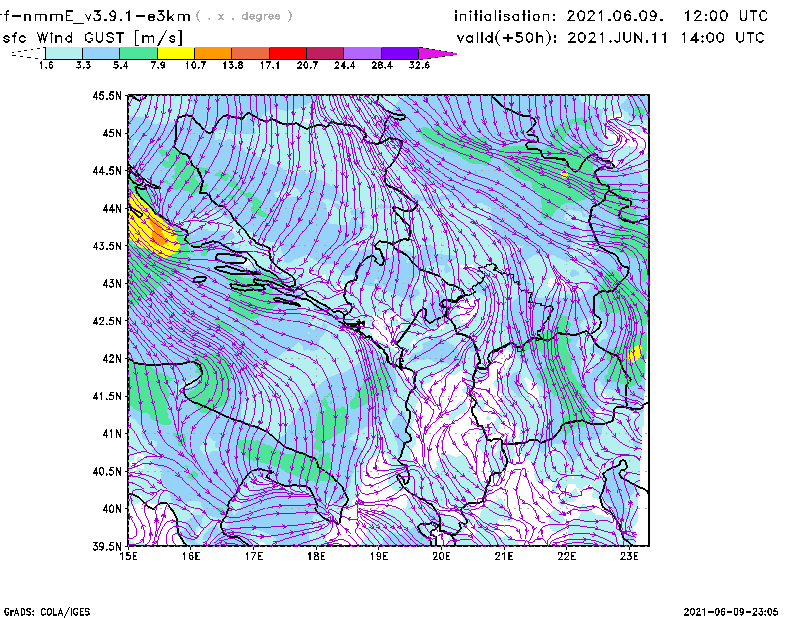Click the legend value 17.1
800x618 pixels.
point(269,65)
